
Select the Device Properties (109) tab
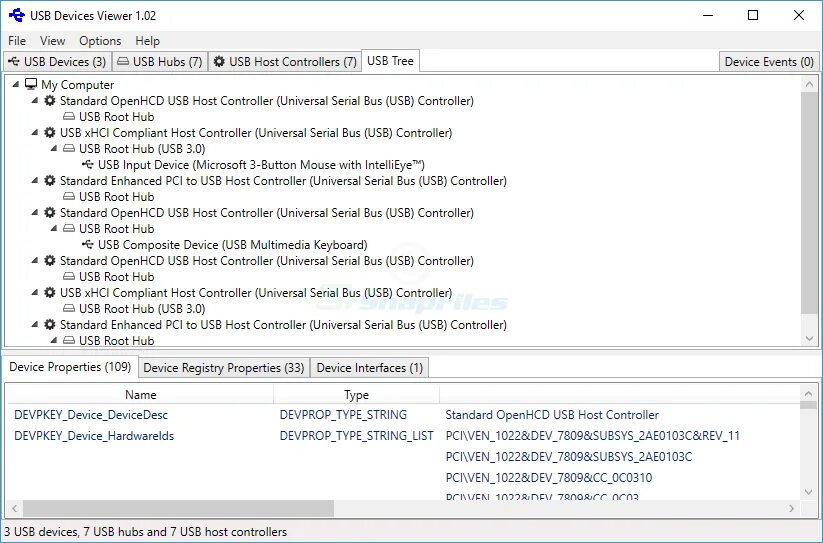[x=70, y=367]
